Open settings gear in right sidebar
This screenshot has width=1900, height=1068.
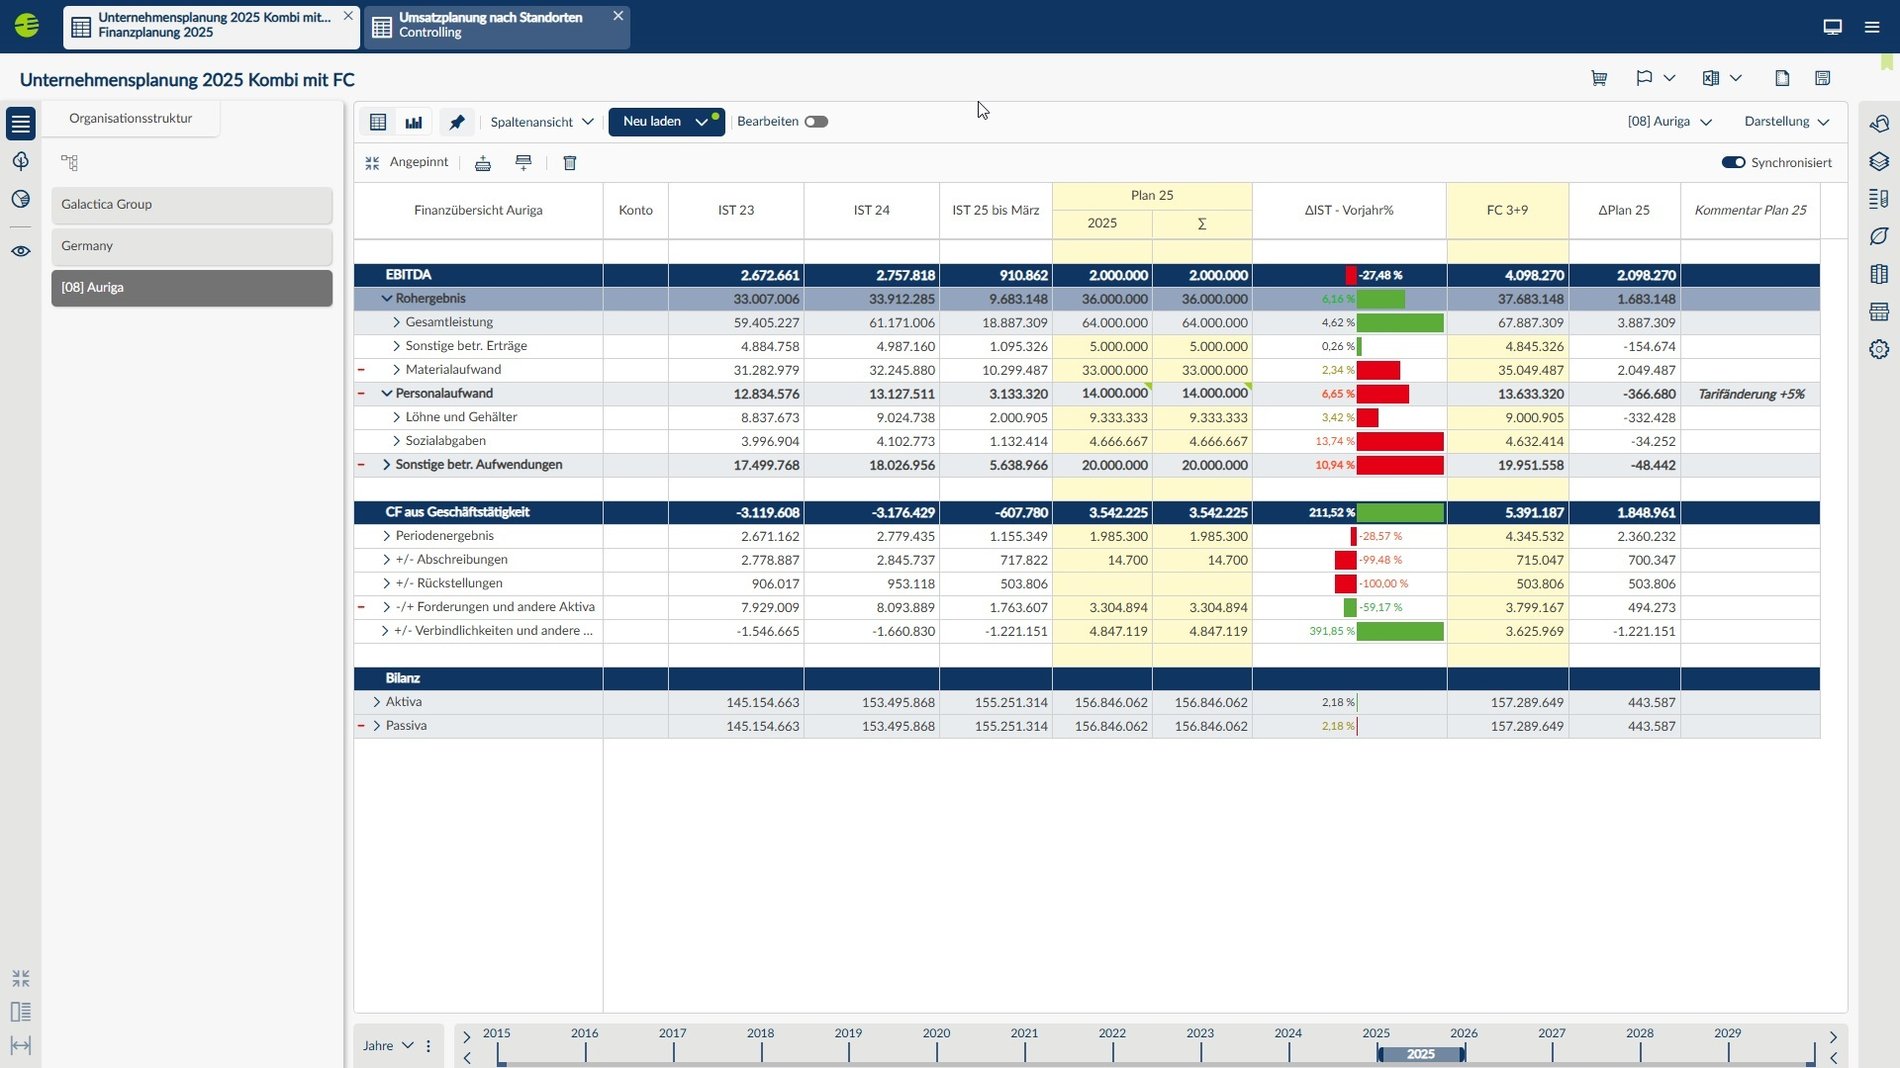[1879, 349]
